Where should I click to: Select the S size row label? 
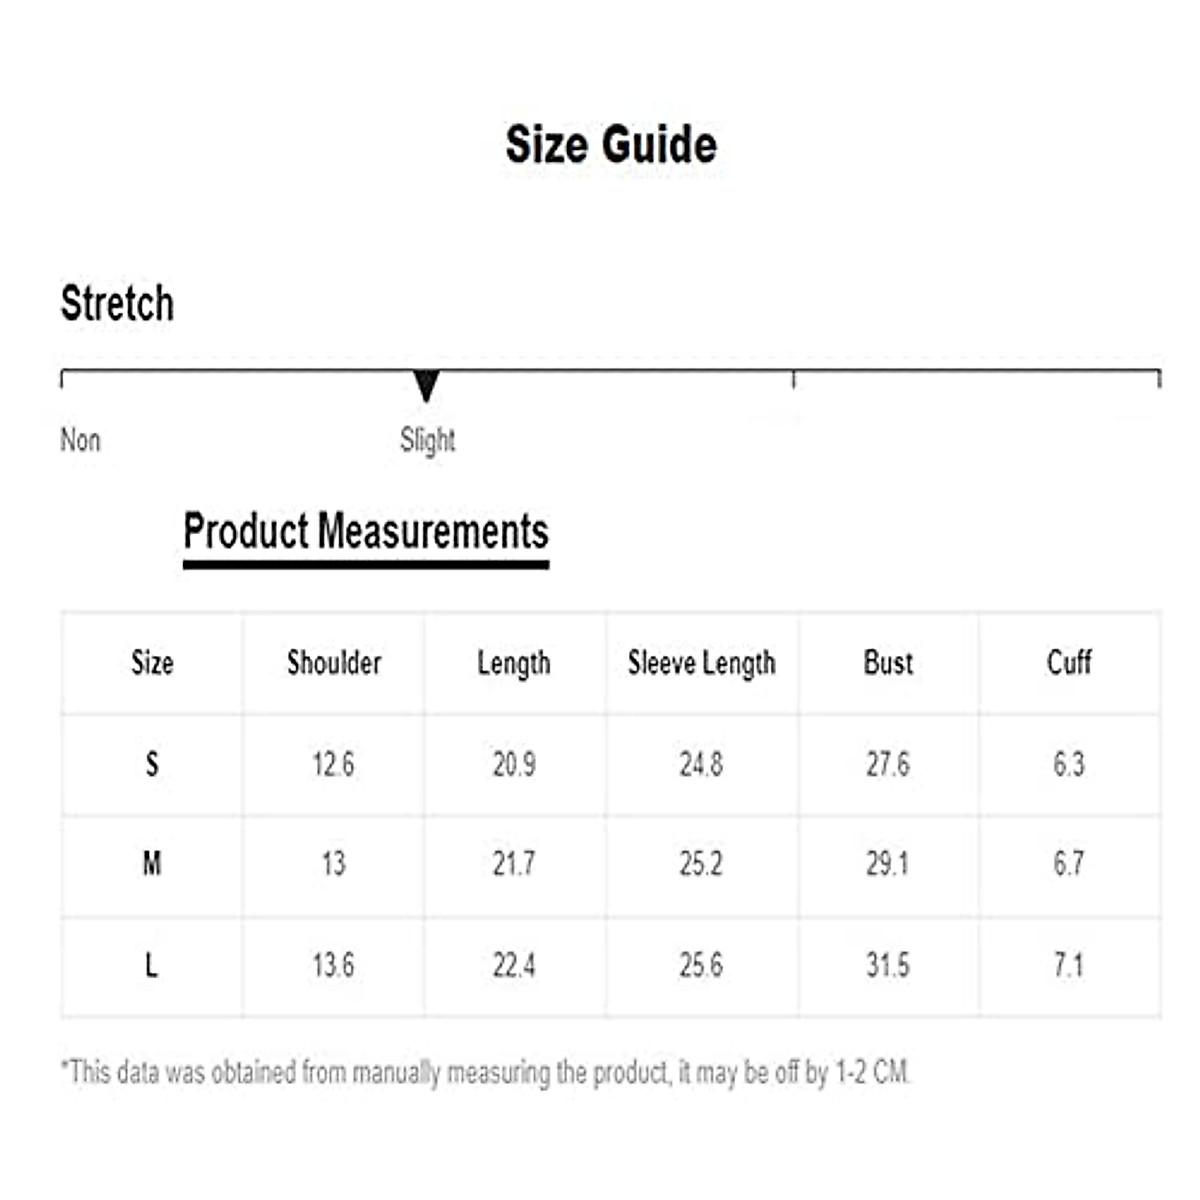[152, 765]
